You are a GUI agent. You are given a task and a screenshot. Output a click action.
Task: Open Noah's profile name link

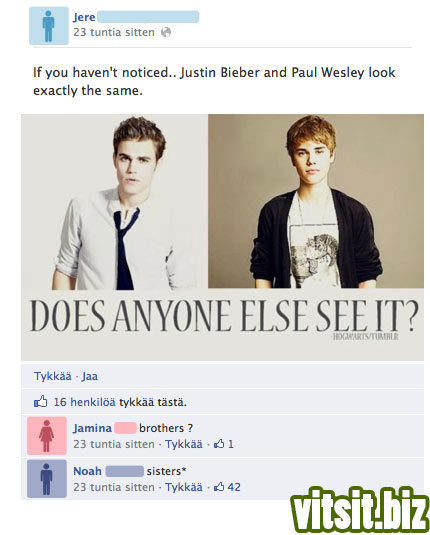(x=87, y=471)
